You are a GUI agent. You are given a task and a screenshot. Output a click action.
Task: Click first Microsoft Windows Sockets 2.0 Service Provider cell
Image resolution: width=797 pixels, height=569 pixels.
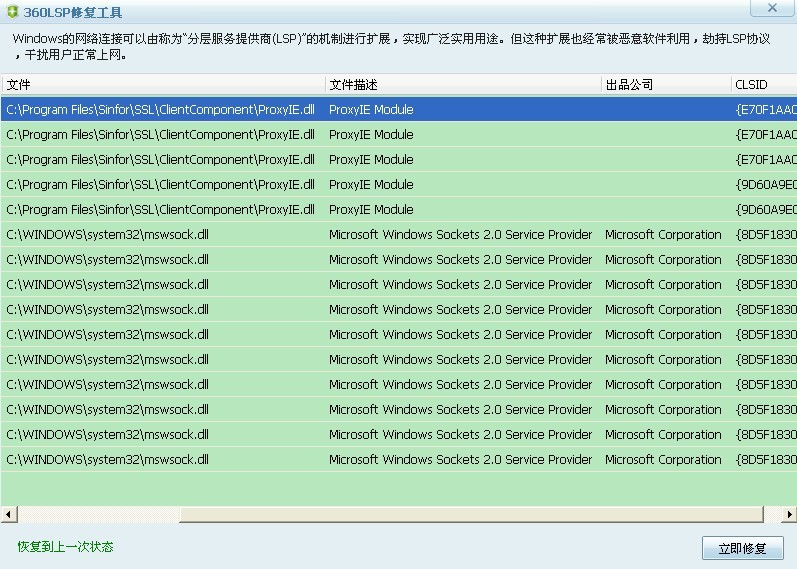(461, 234)
